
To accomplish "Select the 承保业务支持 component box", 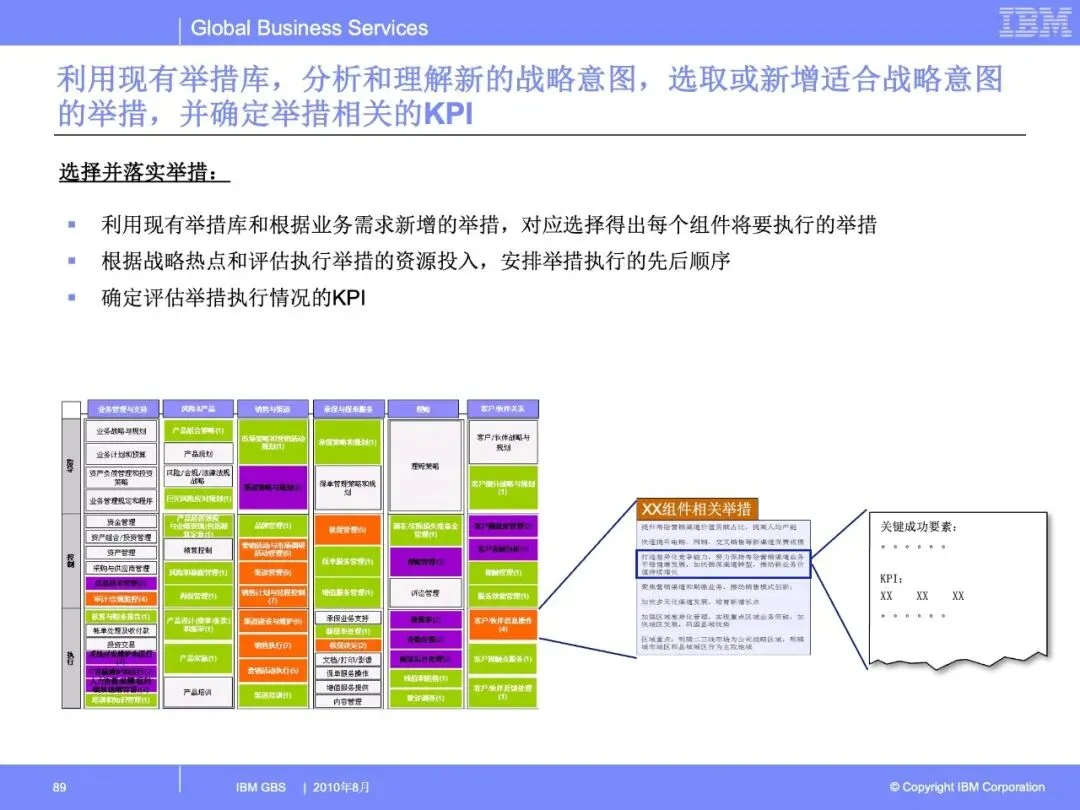I will (x=348, y=618).
